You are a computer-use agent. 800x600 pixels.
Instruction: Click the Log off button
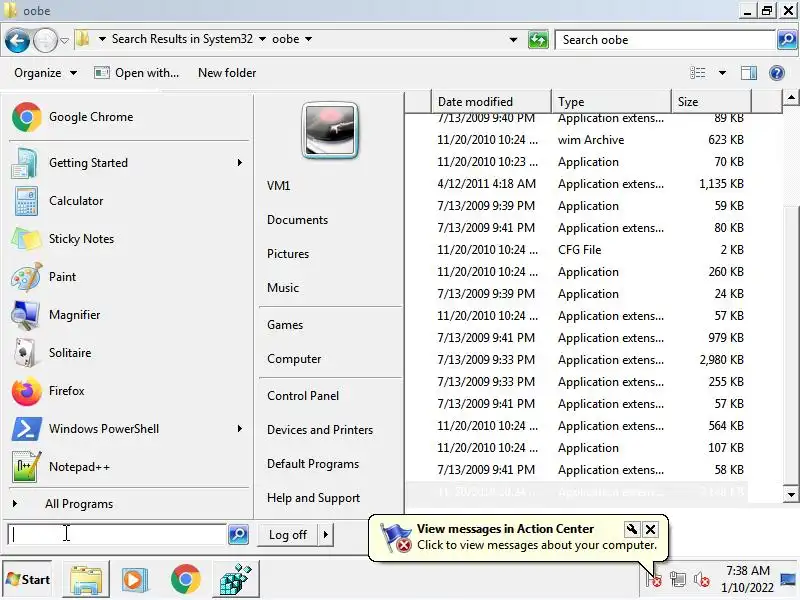tap(288, 535)
